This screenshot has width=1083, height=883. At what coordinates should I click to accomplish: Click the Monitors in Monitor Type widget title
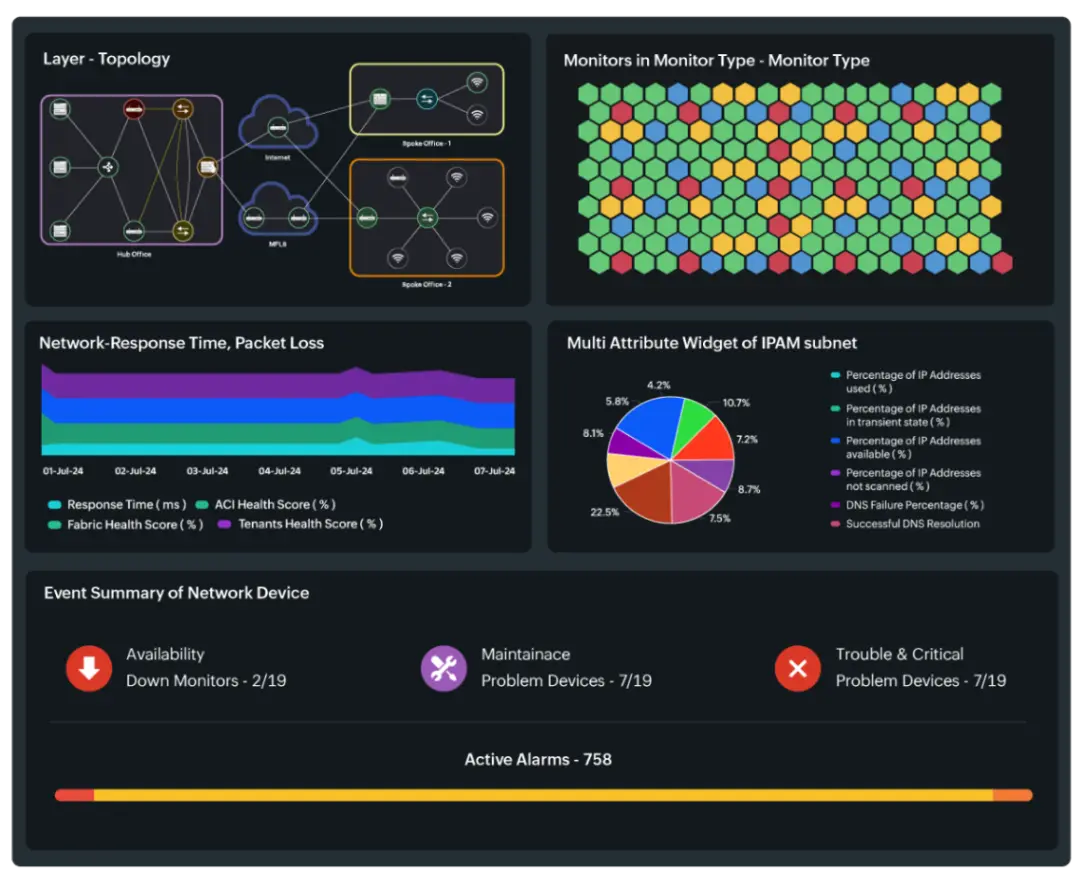pyautogui.click(x=716, y=60)
